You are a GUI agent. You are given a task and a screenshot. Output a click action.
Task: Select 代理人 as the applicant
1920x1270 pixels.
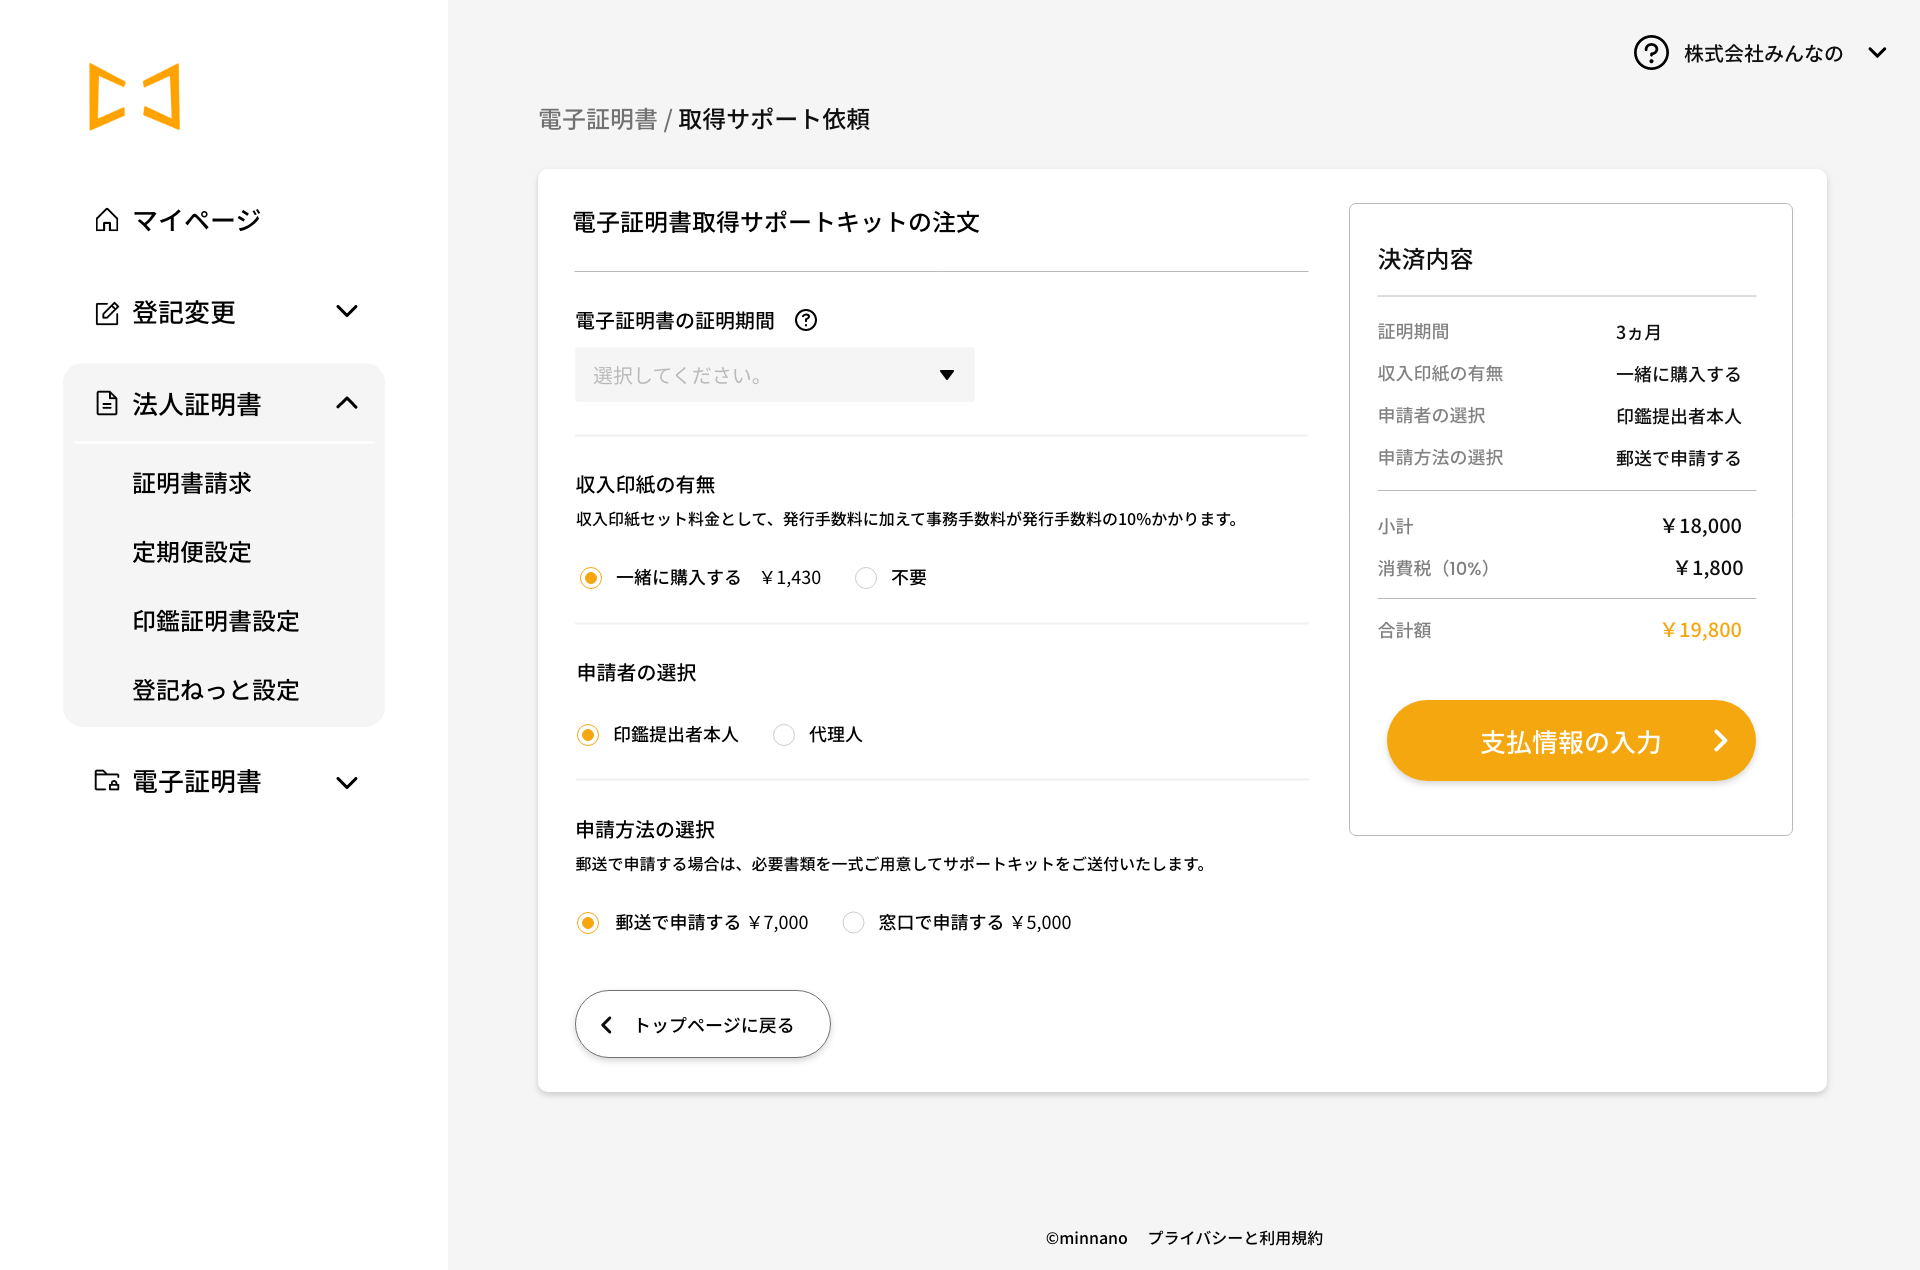pyautogui.click(x=784, y=735)
